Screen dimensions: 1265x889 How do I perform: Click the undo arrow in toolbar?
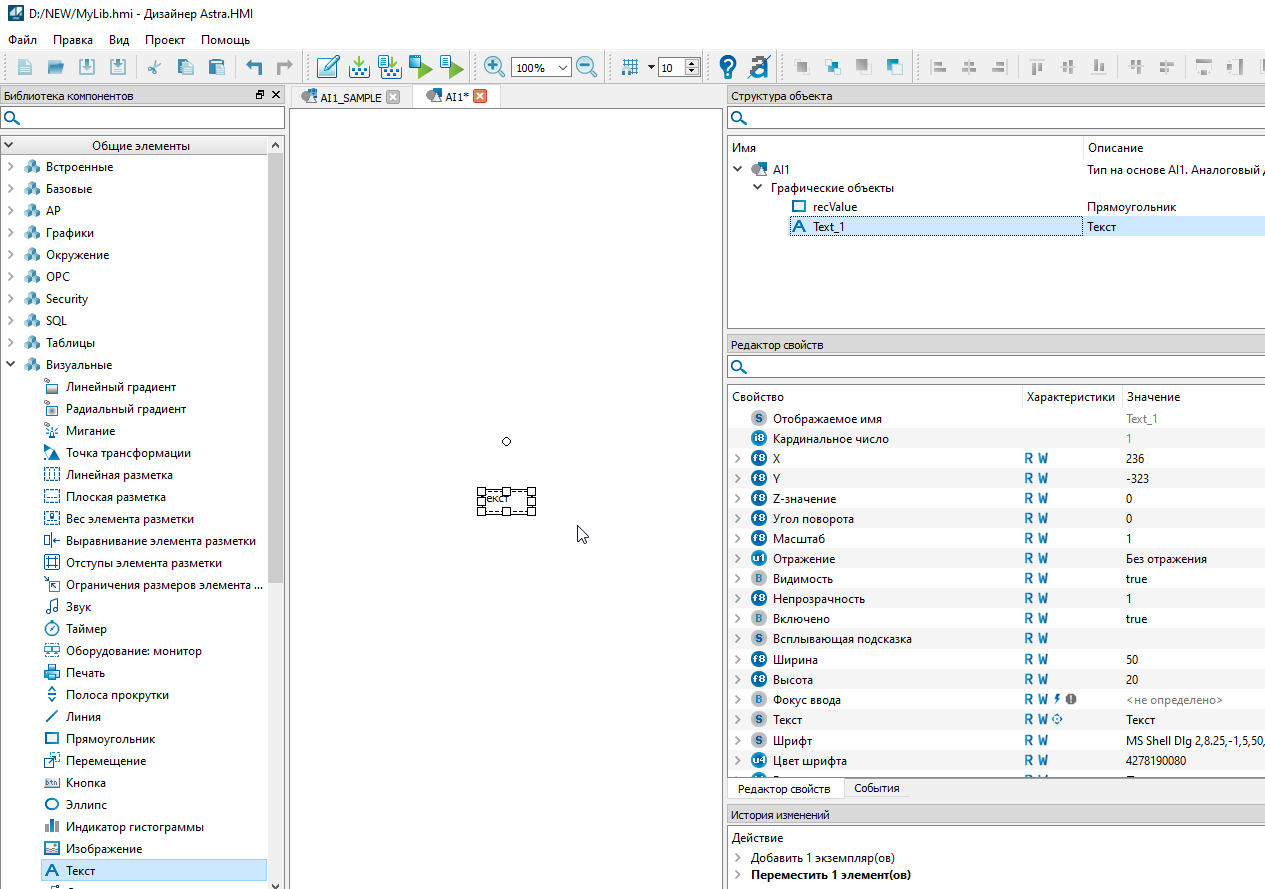tap(254, 67)
